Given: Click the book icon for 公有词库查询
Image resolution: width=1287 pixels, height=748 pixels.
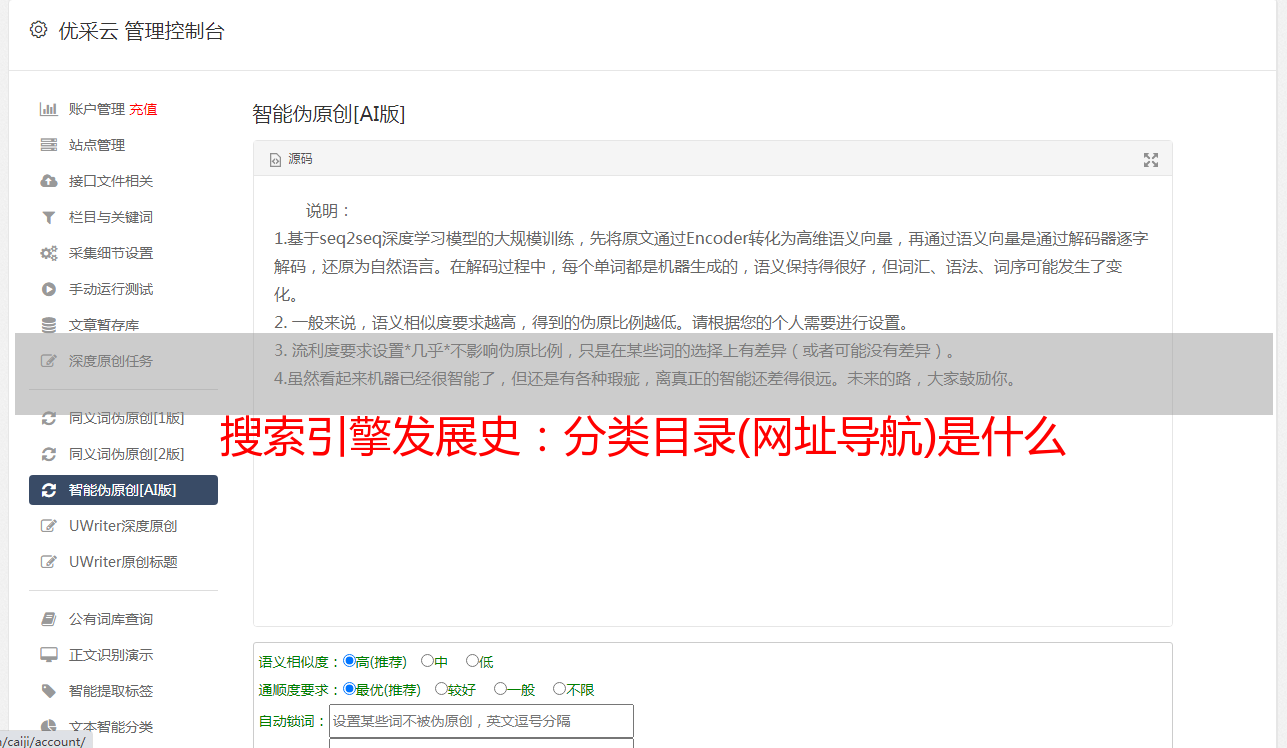Looking at the screenshot, I should click(x=48, y=619).
